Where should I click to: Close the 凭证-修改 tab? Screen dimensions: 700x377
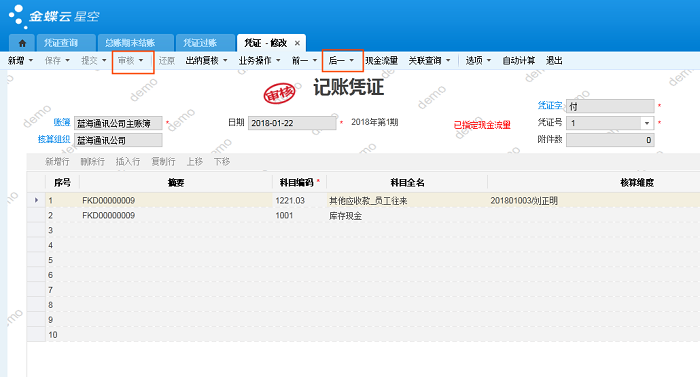coord(297,43)
